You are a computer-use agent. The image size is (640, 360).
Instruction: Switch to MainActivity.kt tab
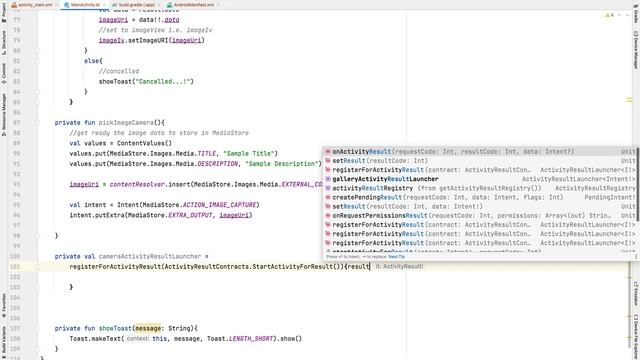click(85, 5)
